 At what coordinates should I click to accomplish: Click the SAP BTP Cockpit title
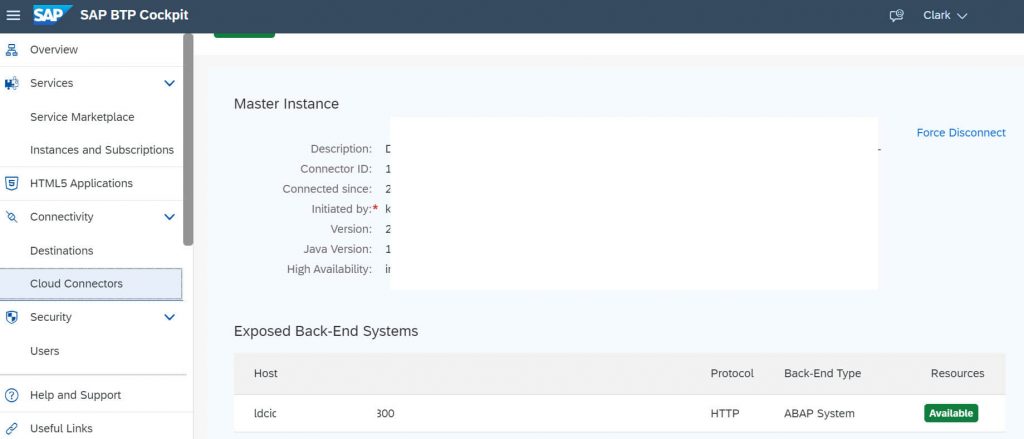(x=134, y=15)
